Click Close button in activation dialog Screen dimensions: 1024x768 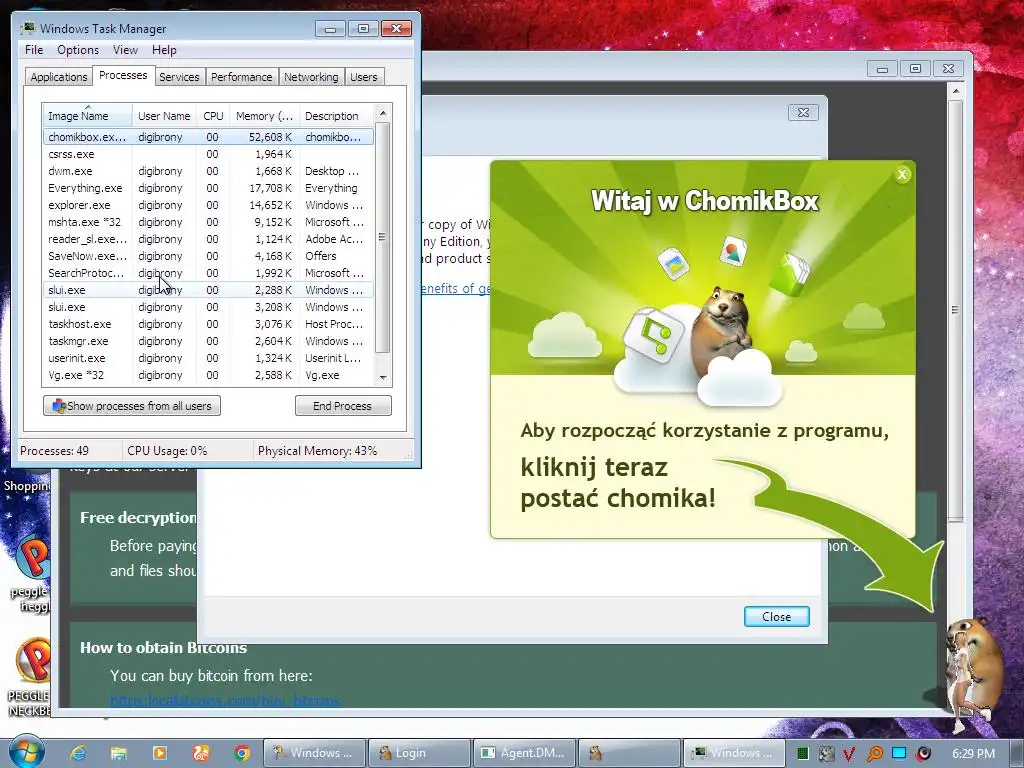[776, 616]
